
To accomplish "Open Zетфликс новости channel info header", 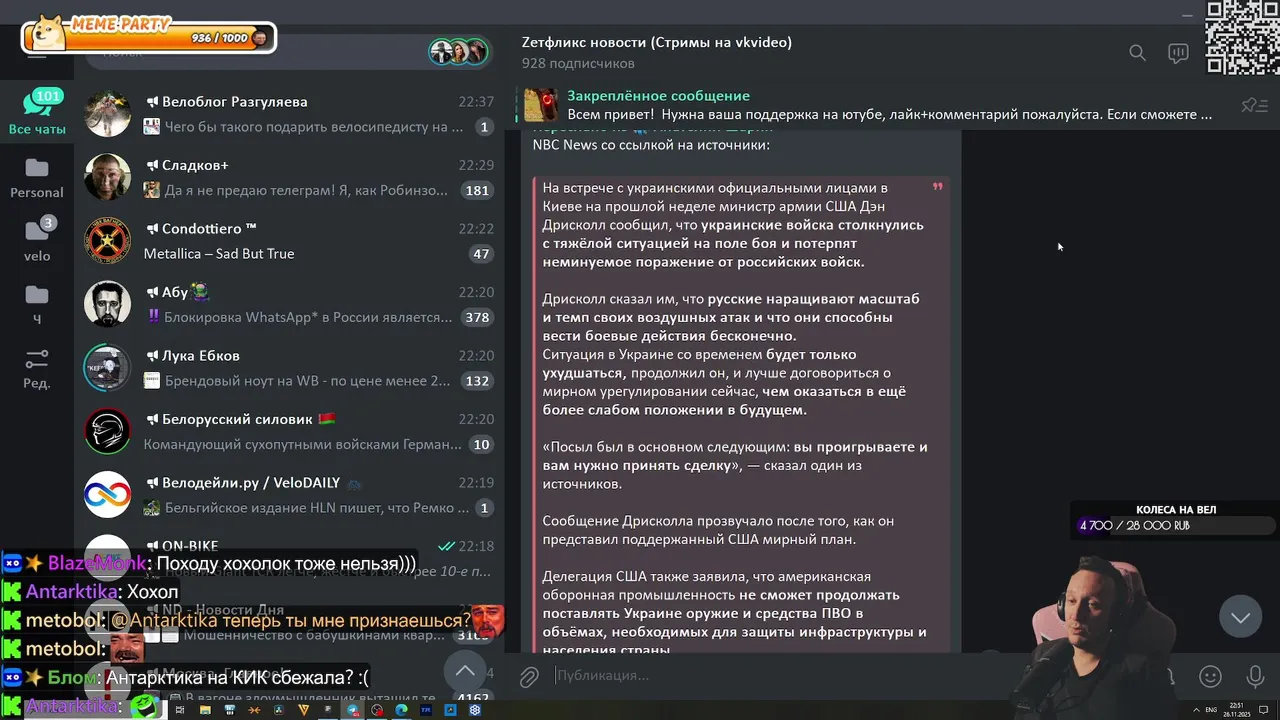I will 657,42.
